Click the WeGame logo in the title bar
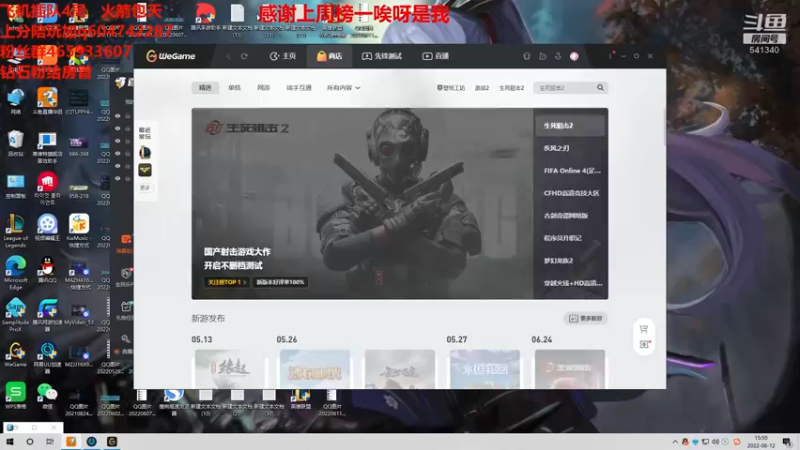The image size is (800, 450). coord(171,56)
